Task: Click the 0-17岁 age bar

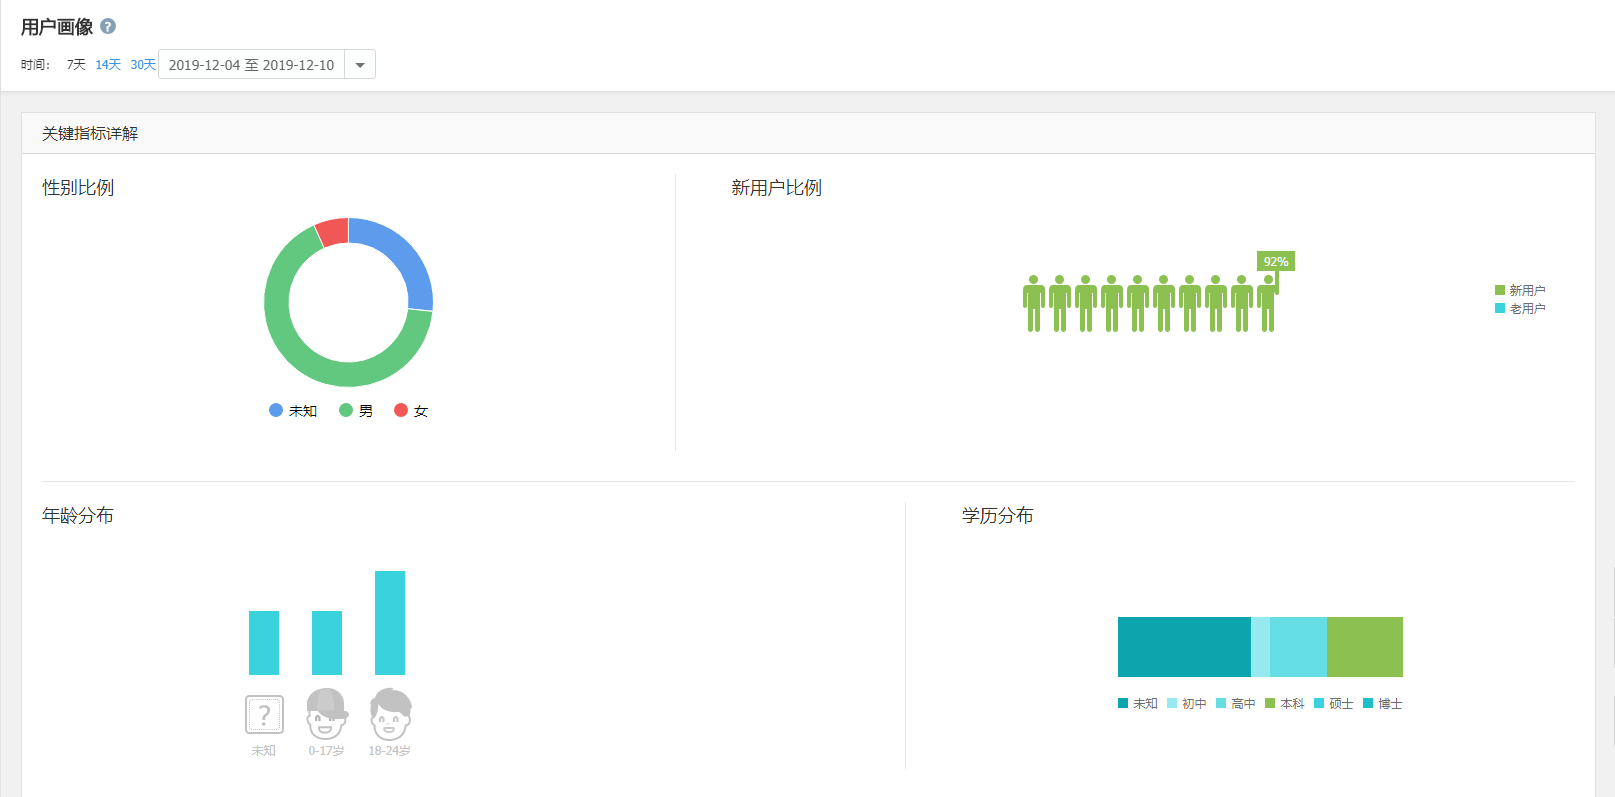Action: click(x=327, y=643)
